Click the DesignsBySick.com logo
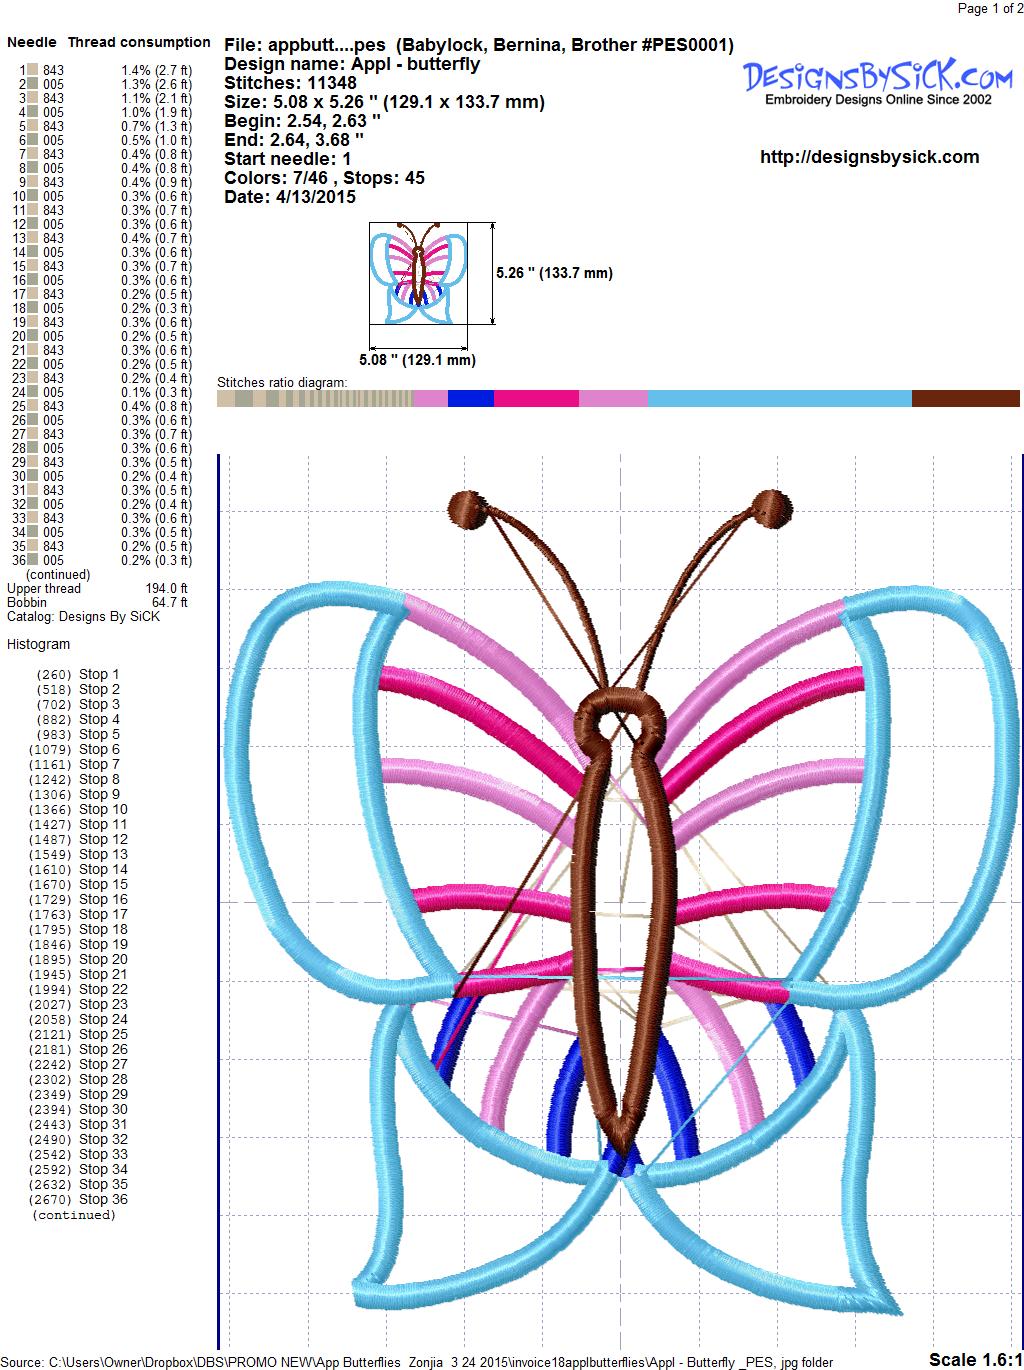1024x1370 pixels. pos(877,80)
